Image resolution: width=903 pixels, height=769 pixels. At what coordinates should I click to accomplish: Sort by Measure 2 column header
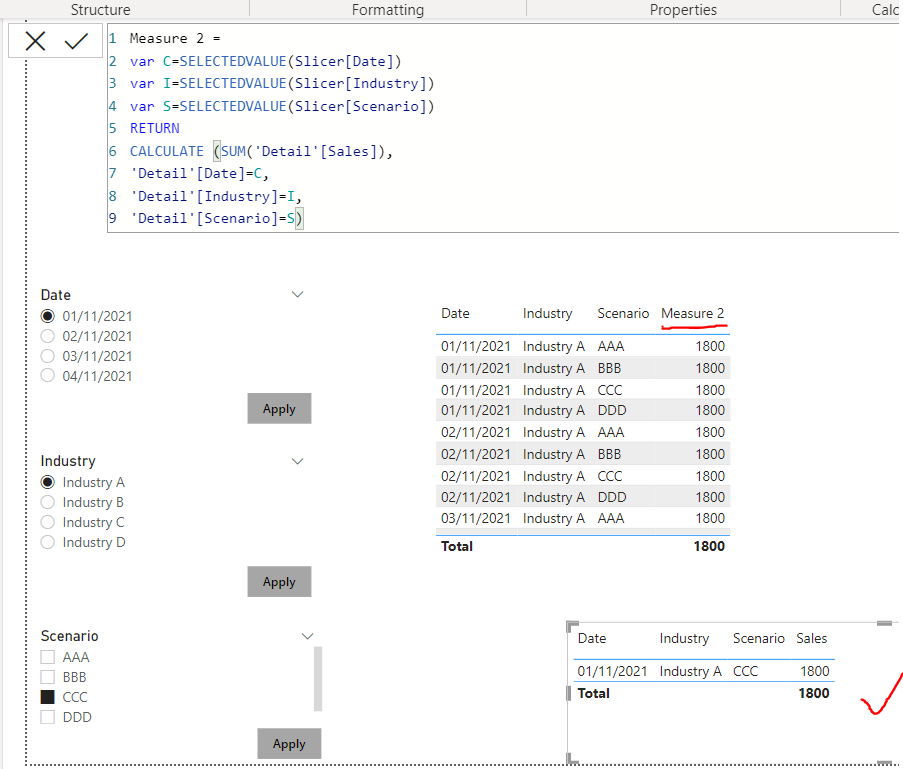click(x=692, y=313)
